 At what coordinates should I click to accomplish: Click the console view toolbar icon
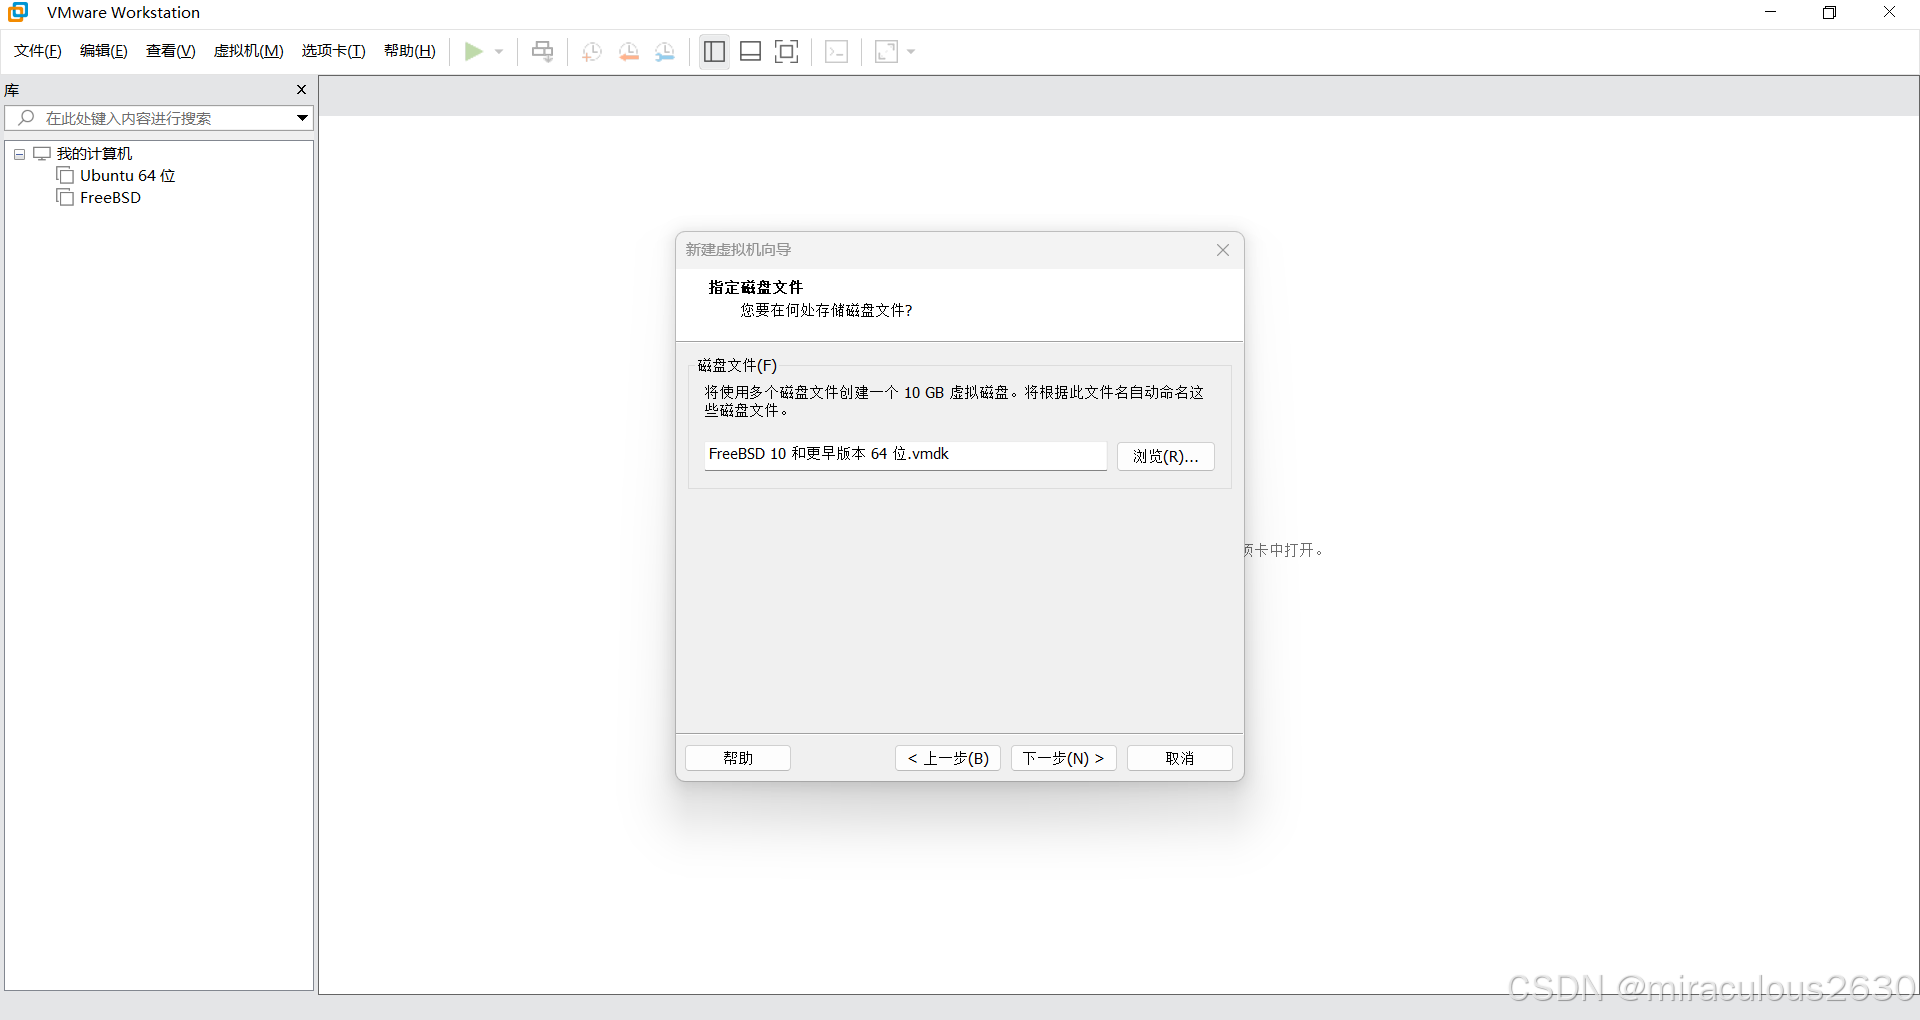837,51
